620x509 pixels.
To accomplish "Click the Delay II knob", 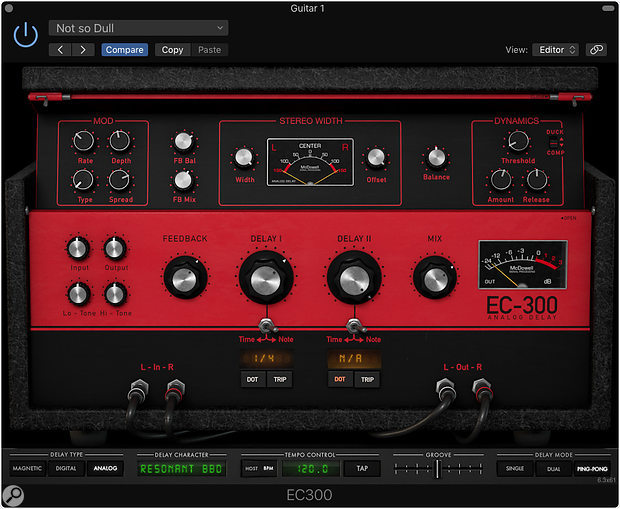I will pyautogui.click(x=354, y=278).
